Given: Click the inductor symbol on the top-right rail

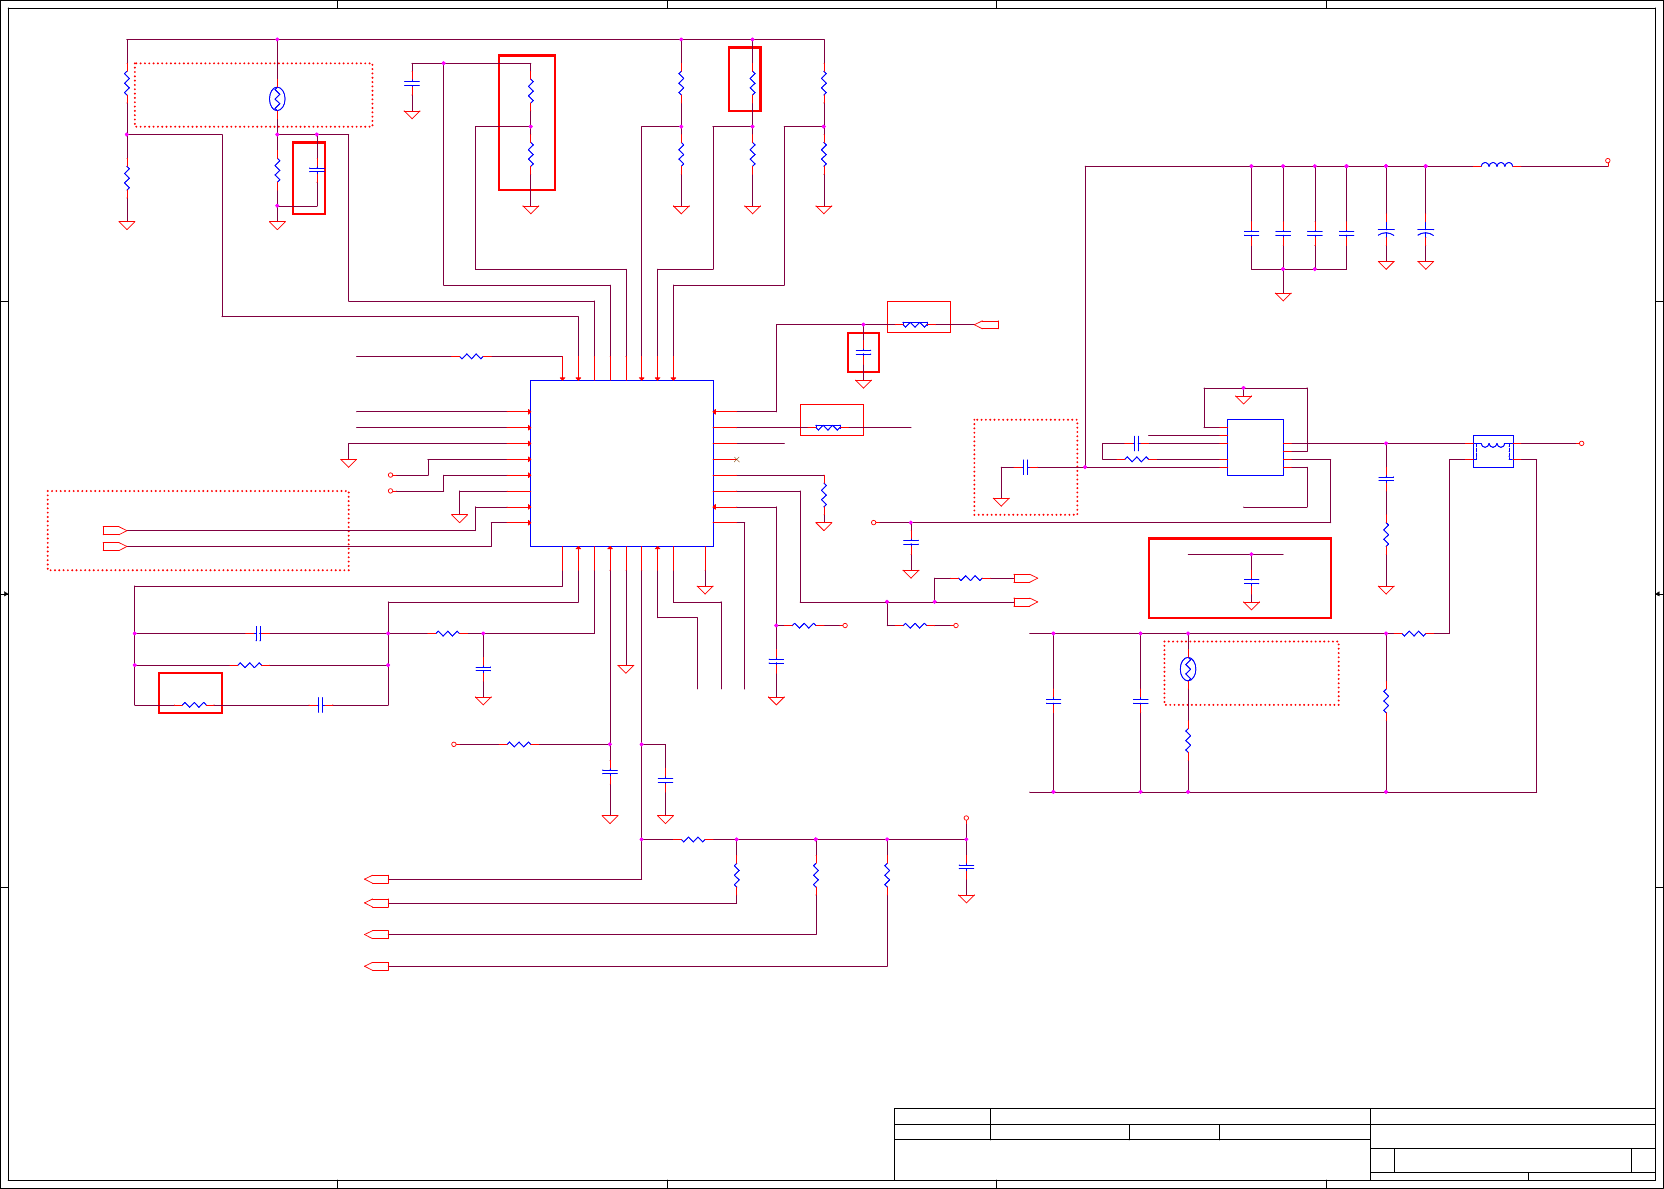Looking at the screenshot, I should [1496, 165].
